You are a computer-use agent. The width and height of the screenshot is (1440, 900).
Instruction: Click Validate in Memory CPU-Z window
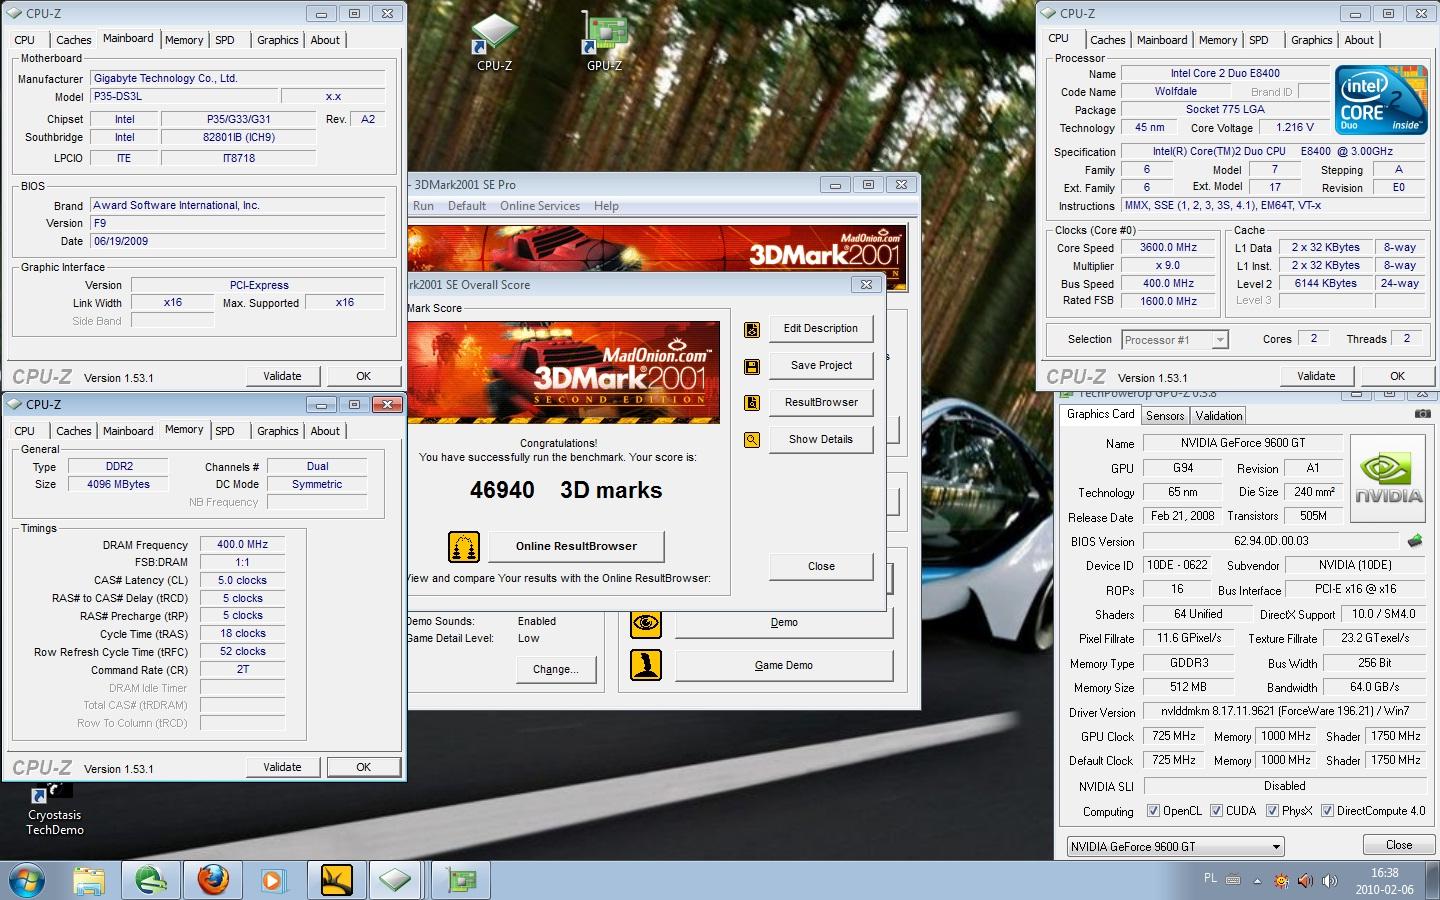click(x=282, y=767)
